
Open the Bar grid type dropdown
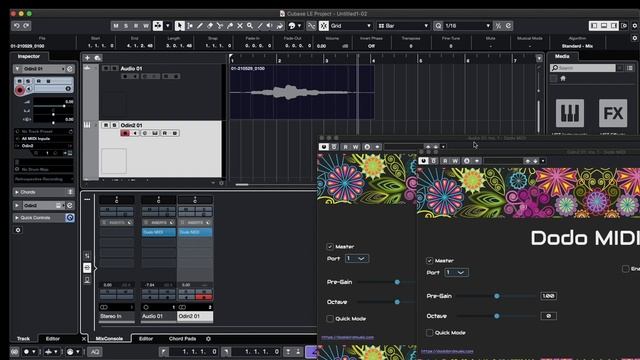point(403,26)
